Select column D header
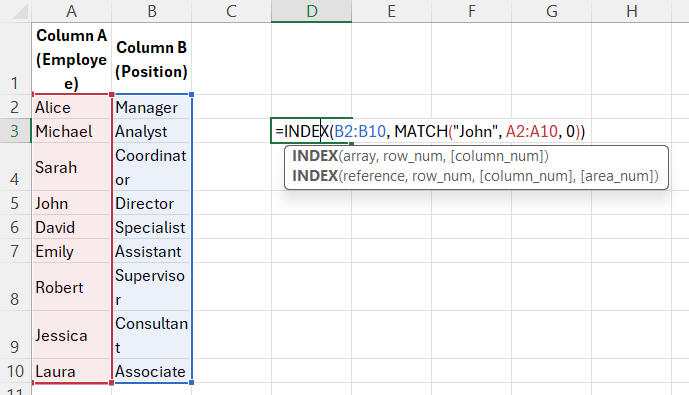 (312, 11)
